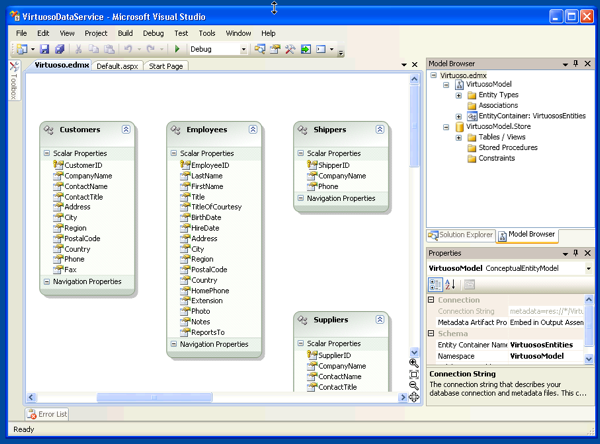
Task: Collapse the Employees entity shape
Action: coord(253,129)
